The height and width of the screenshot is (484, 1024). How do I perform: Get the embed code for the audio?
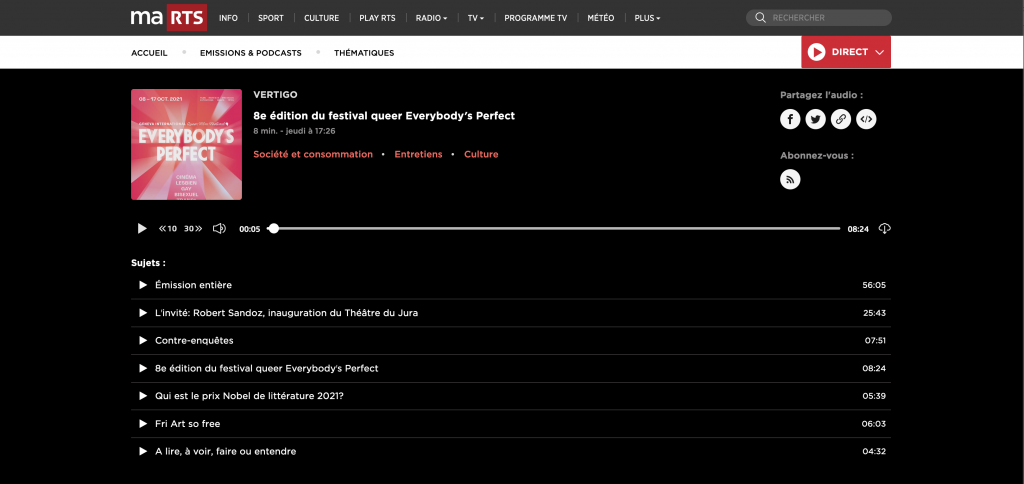(x=867, y=120)
